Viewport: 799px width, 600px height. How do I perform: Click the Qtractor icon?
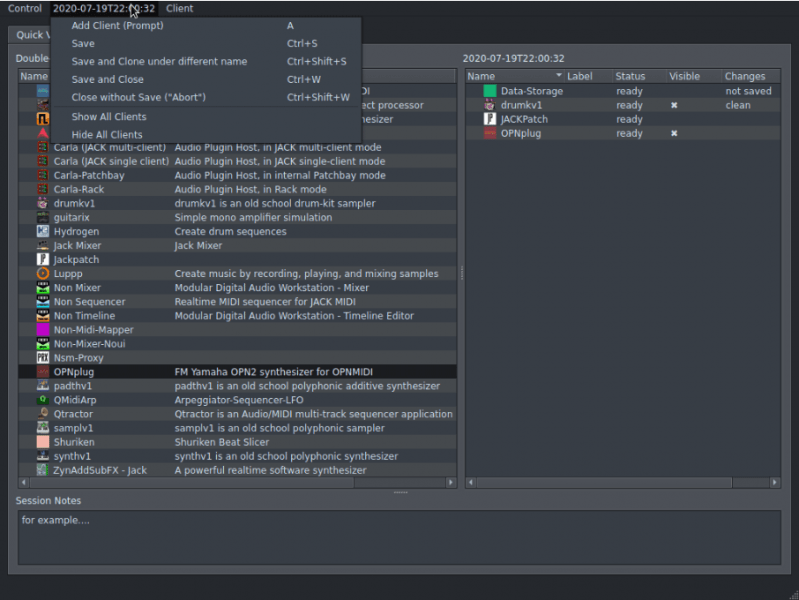pyautogui.click(x=43, y=414)
